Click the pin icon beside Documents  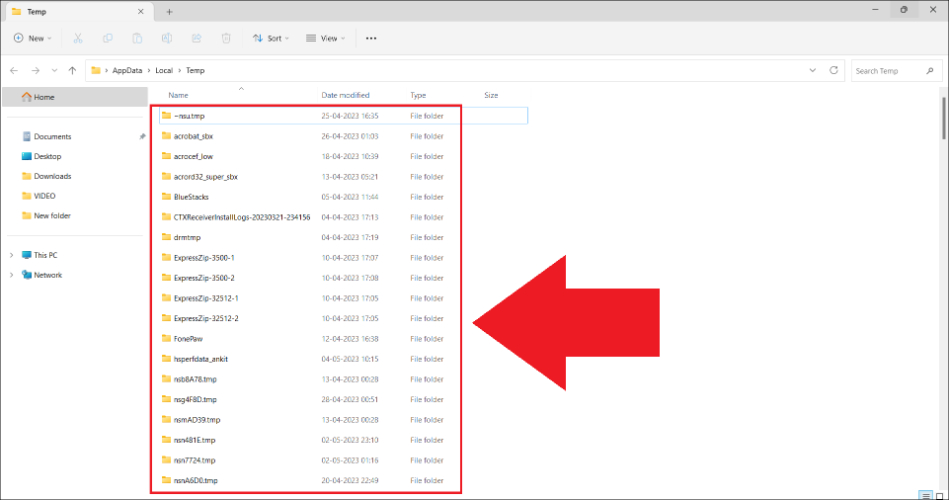pyautogui.click(x=142, y=137)
